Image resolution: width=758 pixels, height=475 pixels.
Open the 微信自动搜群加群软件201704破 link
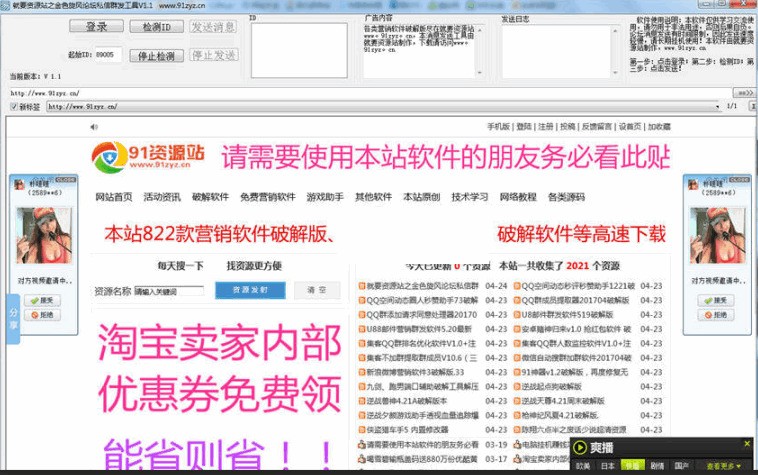click(x=576, y=358)
